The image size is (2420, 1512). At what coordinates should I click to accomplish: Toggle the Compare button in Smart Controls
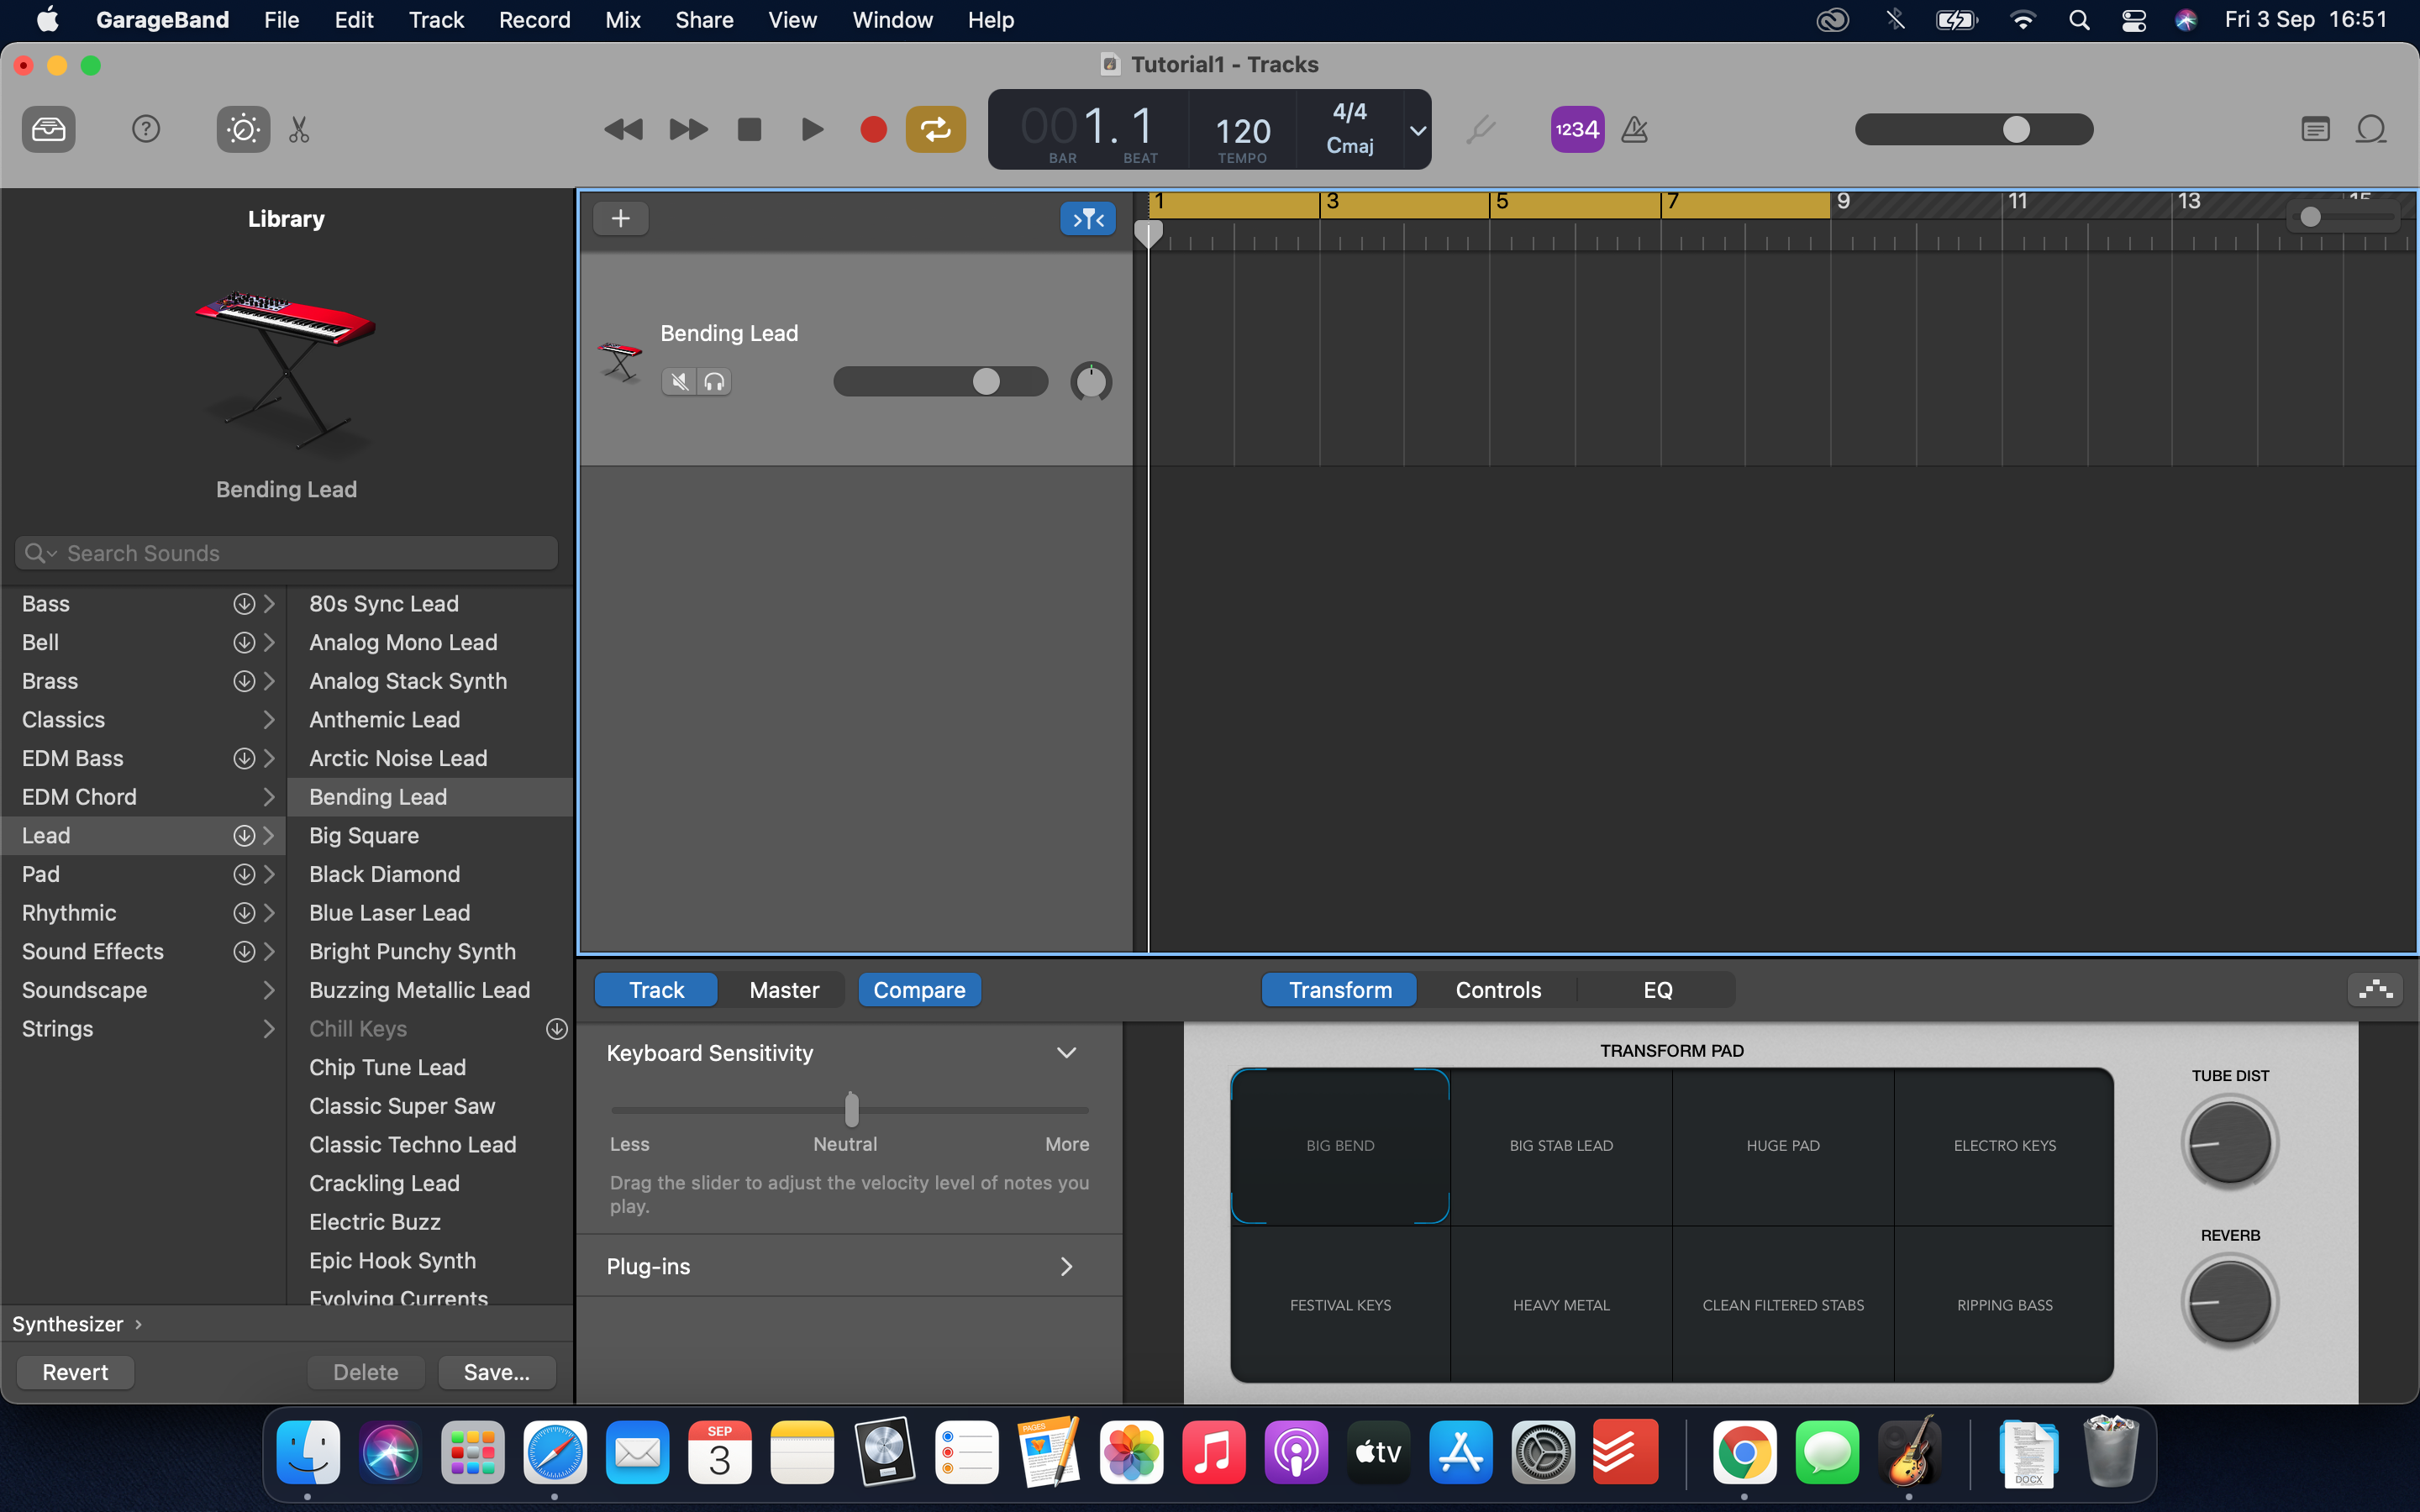[920, 990]
